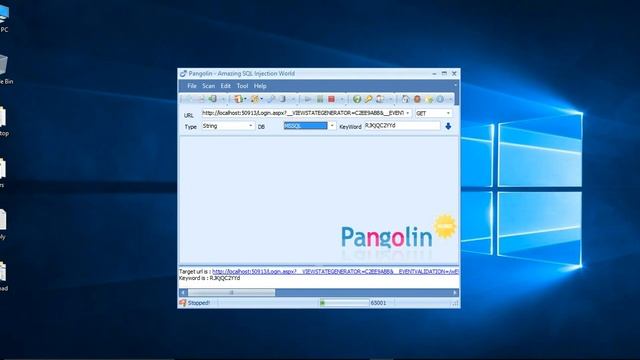Click the orange round toolbar icon
The height and width of the screenshot is (360, 640).
pos(417,99)
